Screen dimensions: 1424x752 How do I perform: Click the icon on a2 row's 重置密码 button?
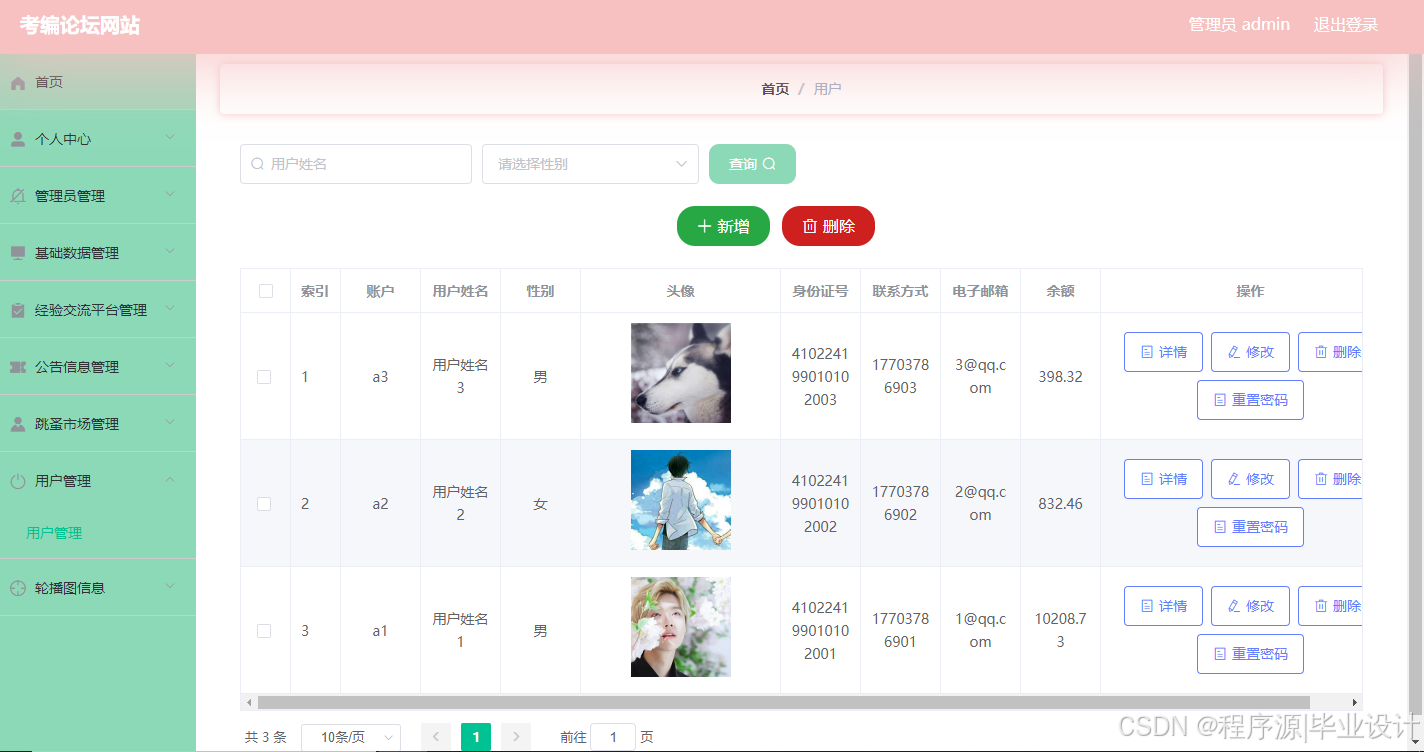pyautogui.click(x=1220, y=527)
